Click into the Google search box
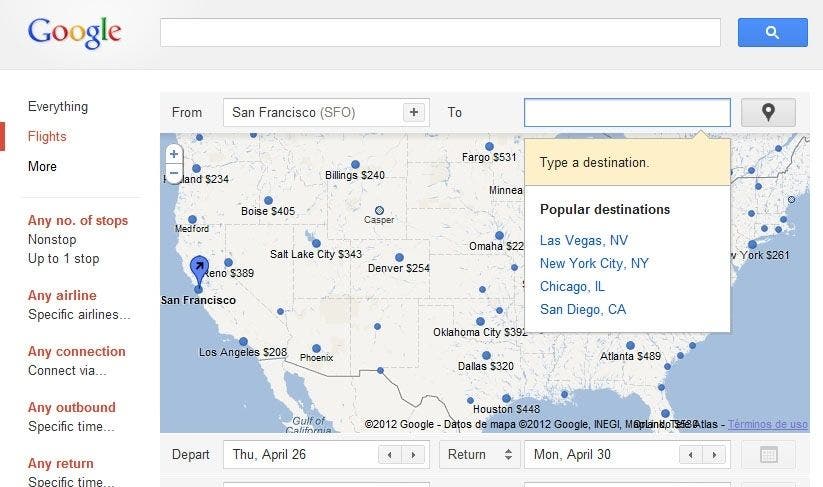Viewport: 823px width, 487px height. click(x=440, y=33)
